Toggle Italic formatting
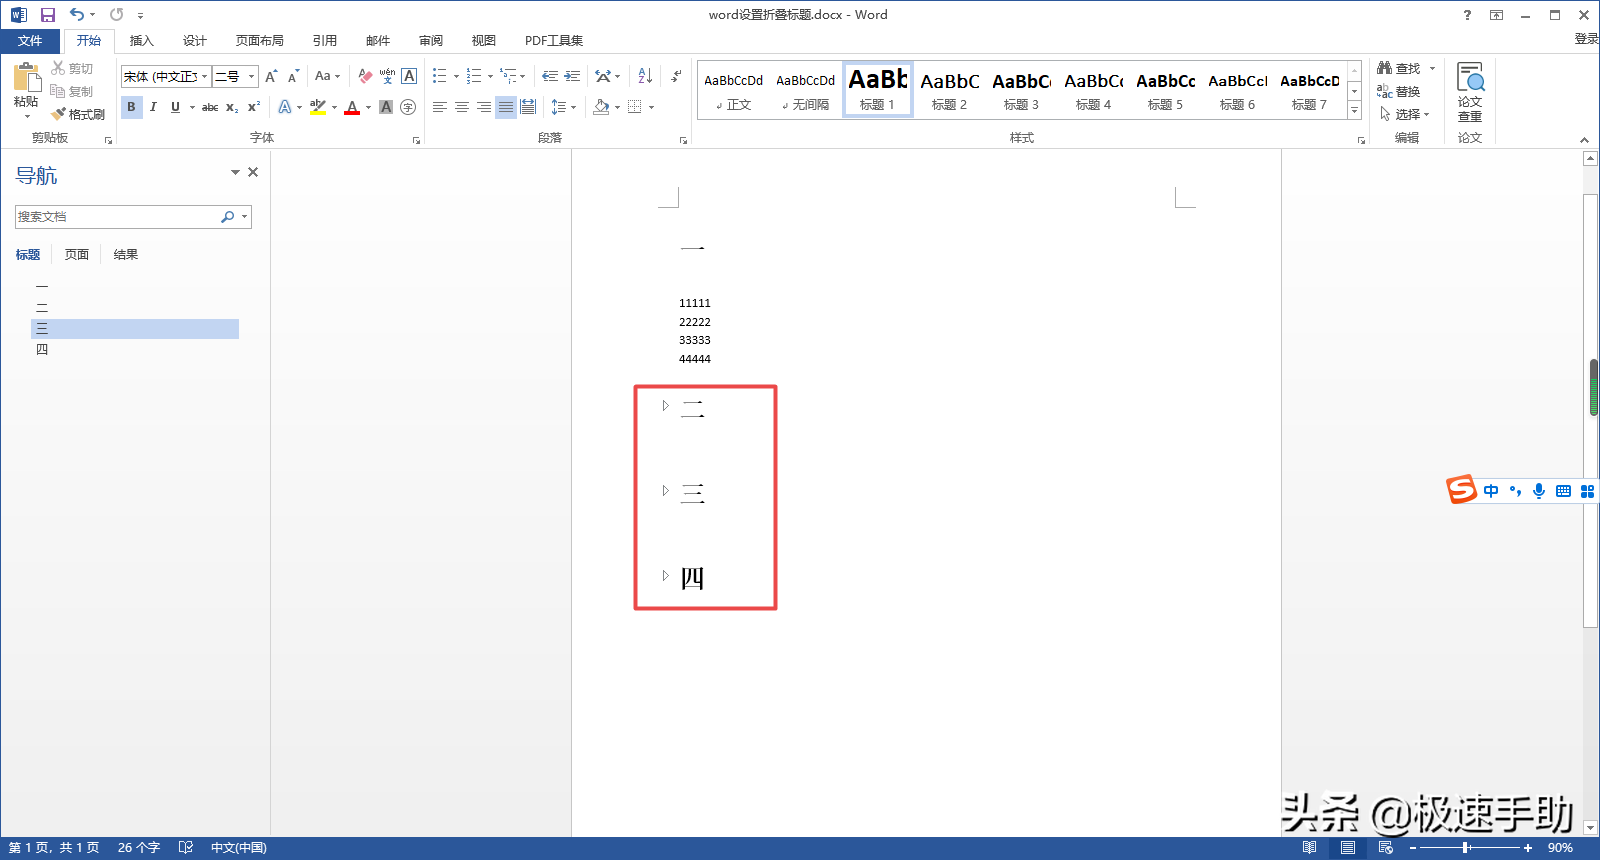Screen dimensions: 1600x860 153,107
